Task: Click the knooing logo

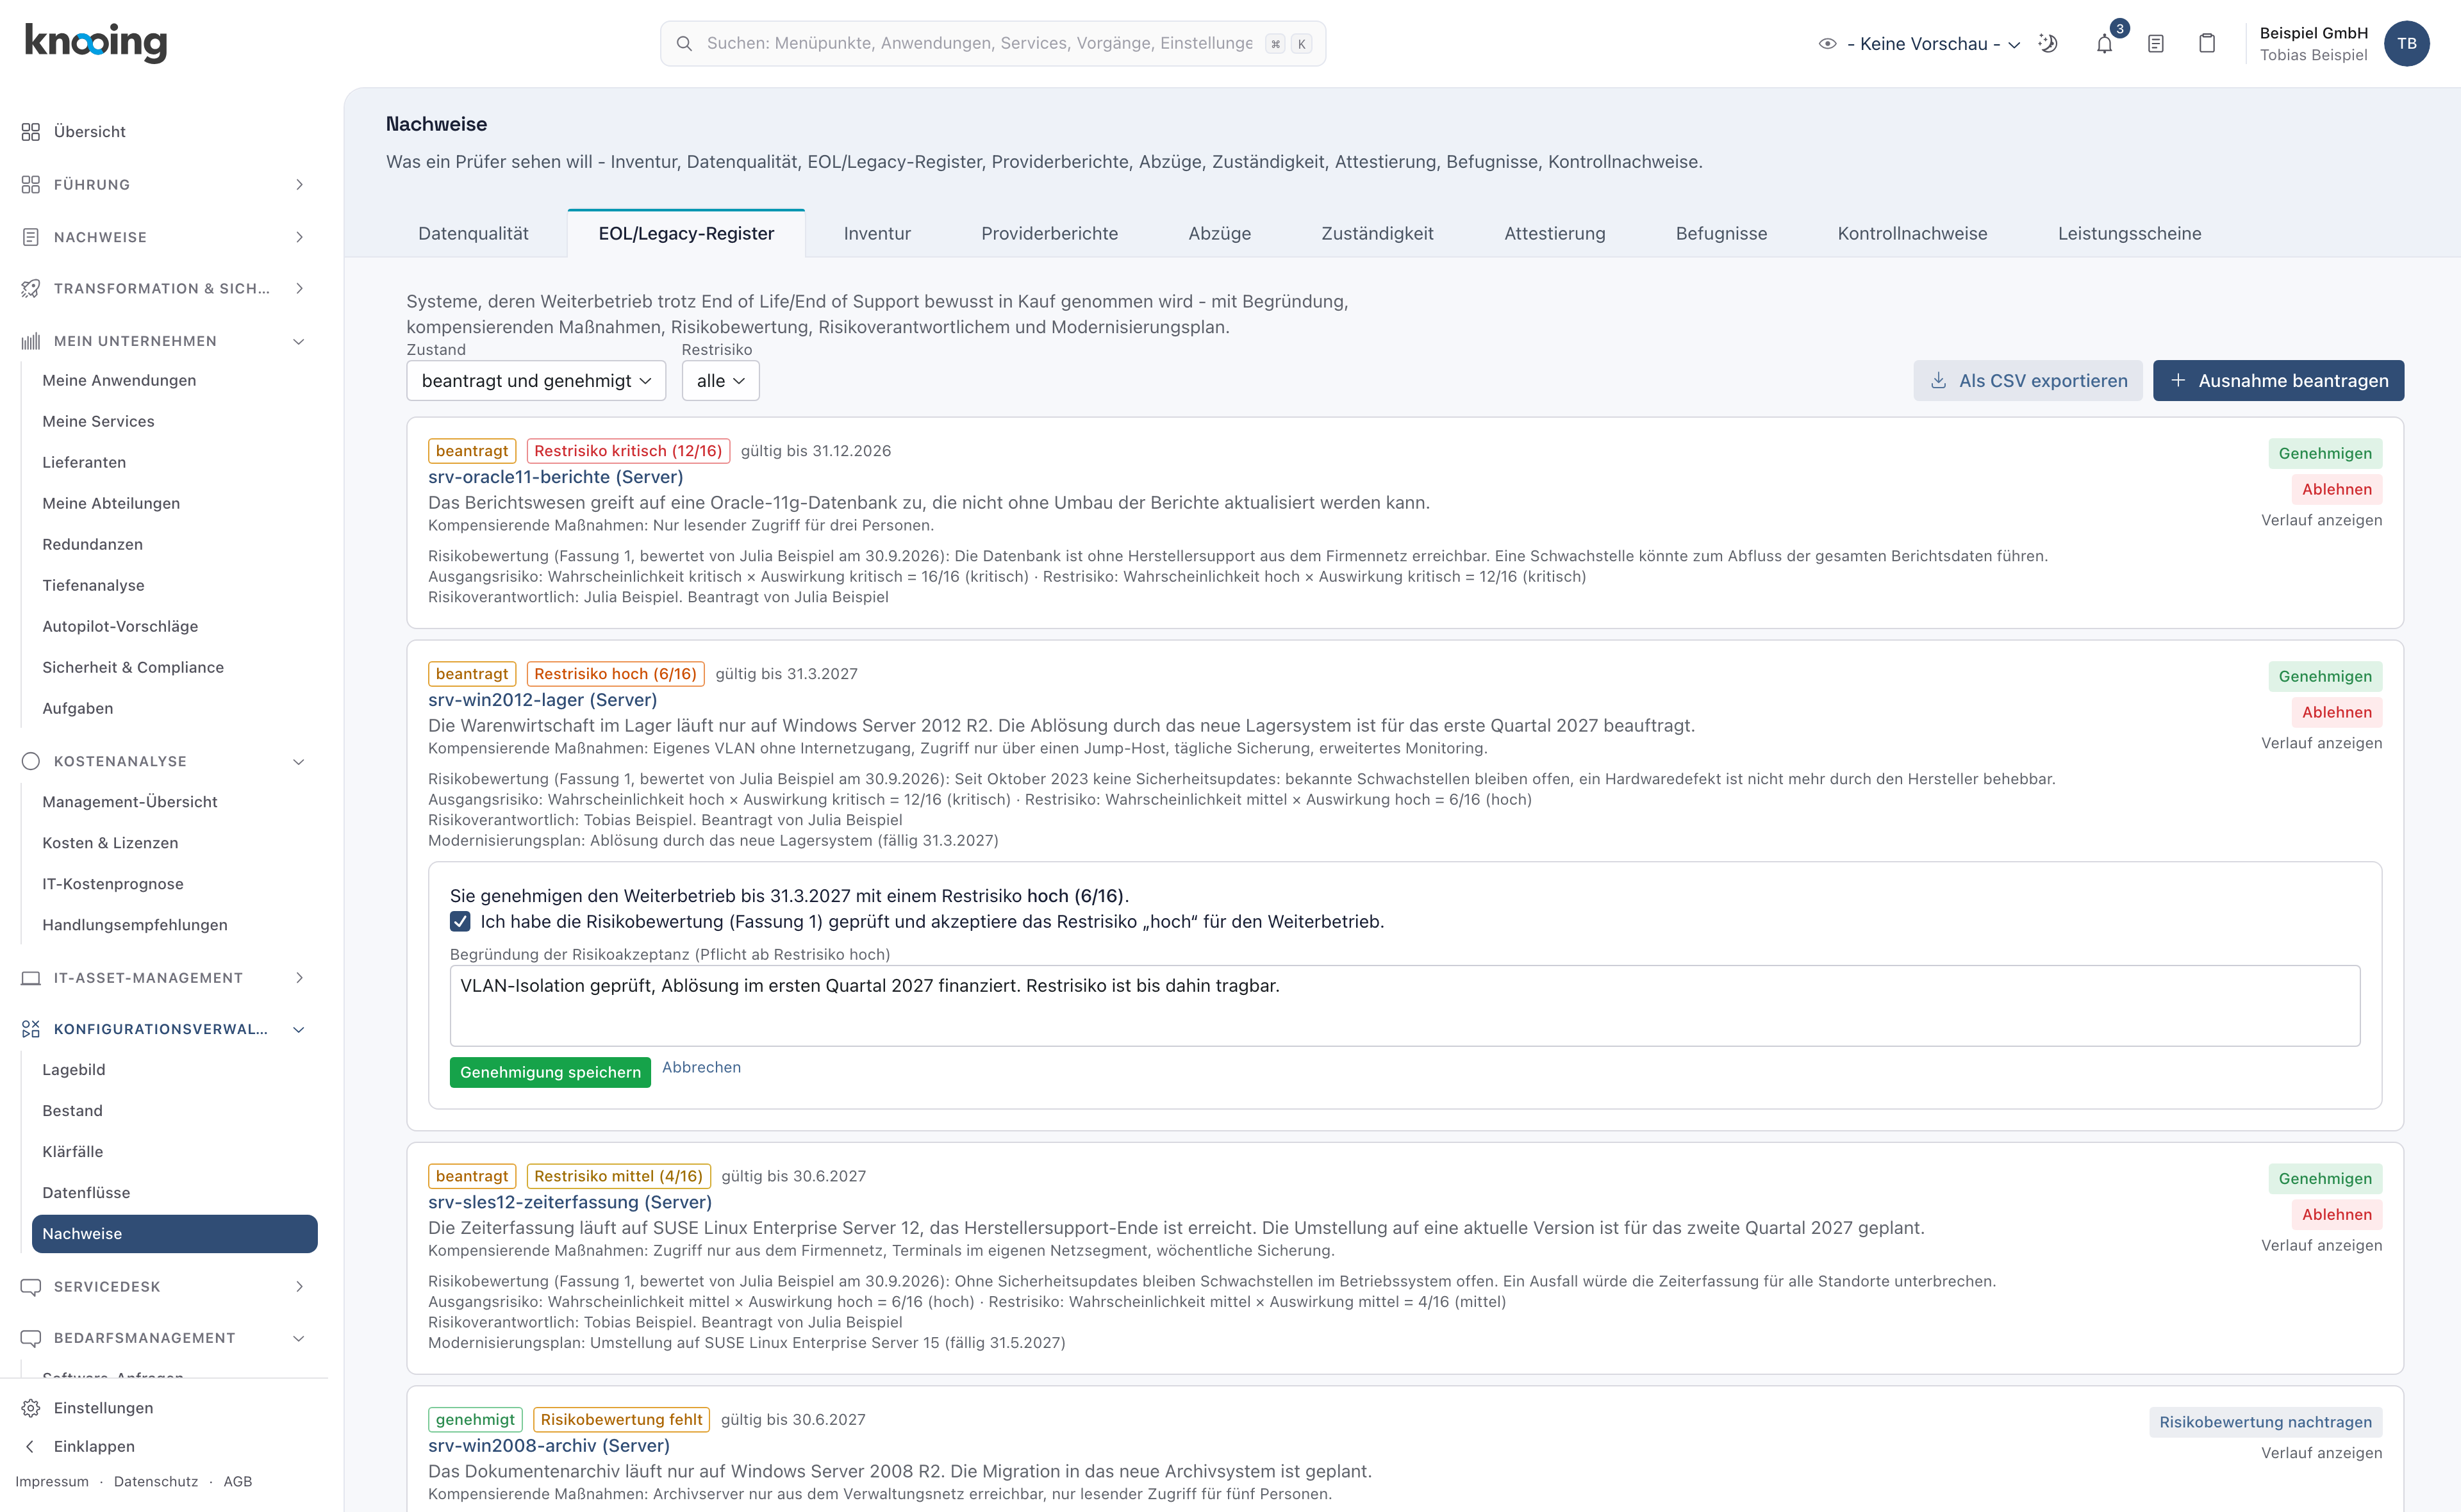Action: tap(96, 42)
